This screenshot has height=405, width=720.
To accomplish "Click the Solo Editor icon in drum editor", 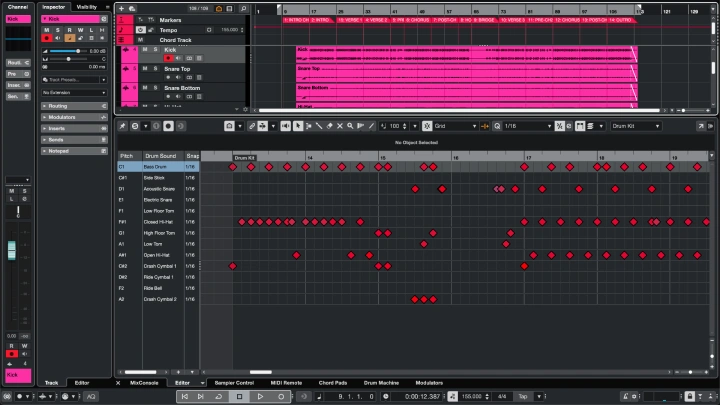I will 135,126.
